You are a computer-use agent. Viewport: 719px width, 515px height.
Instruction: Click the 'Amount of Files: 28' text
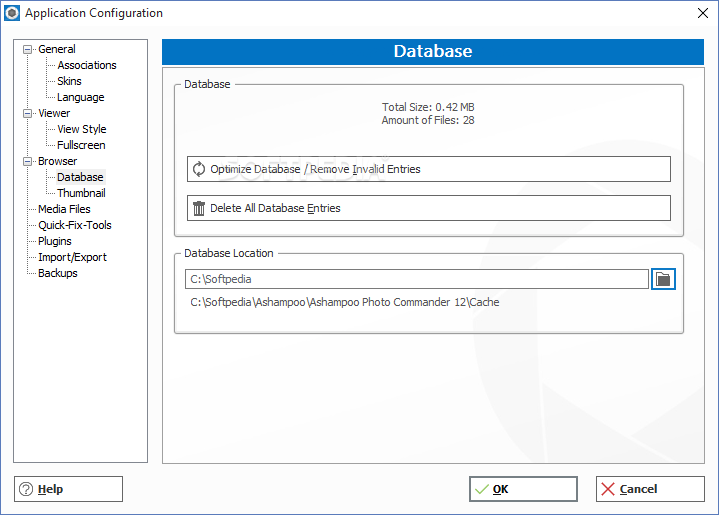click(x=428, y=121)
